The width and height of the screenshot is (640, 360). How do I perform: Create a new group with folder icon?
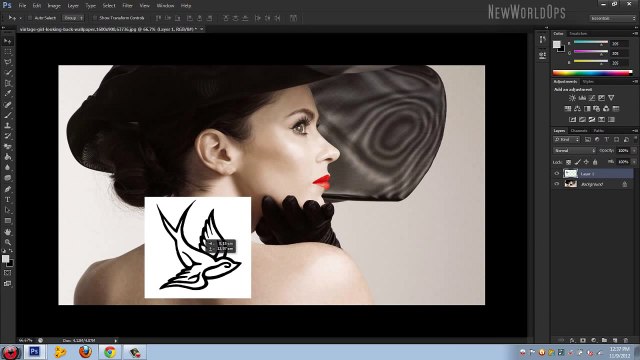coord(604,340)
